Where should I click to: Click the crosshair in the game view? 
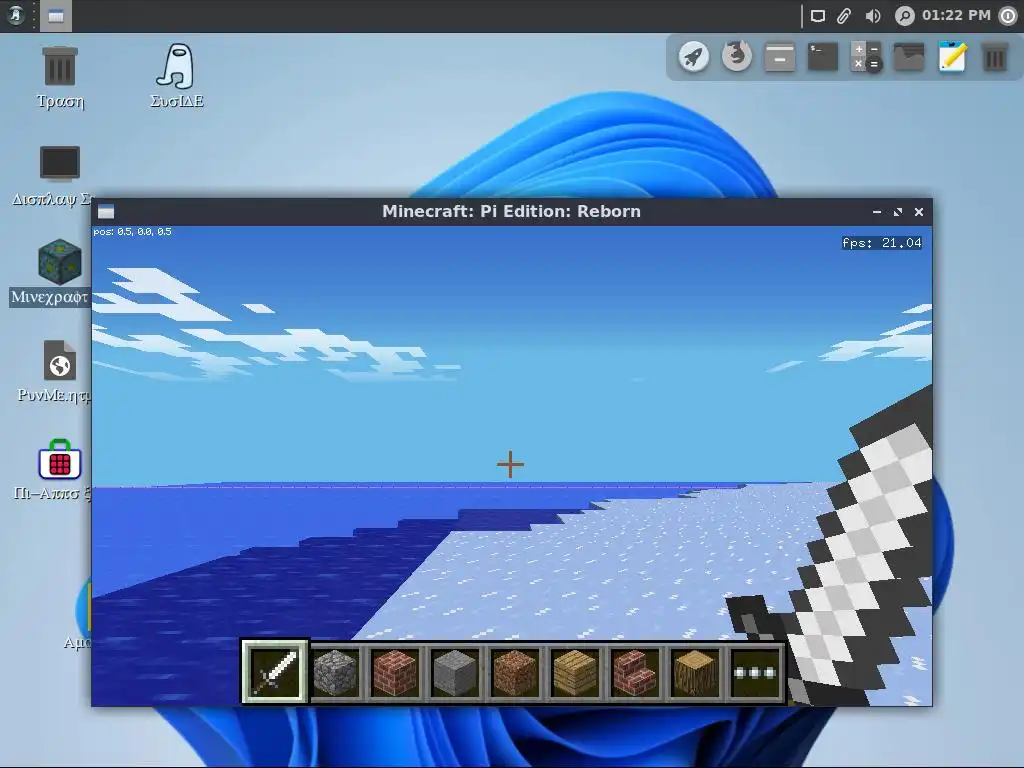510,464
